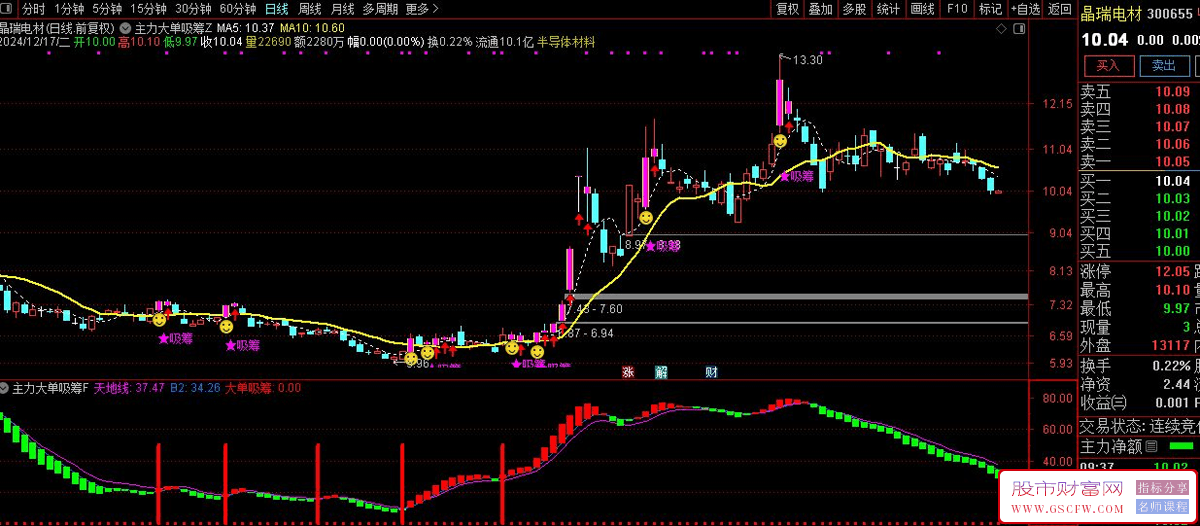The image size is (1200, 526).
Task: Click 大单吸筹: 0.00 indicator value
Action: pos(262,386)
